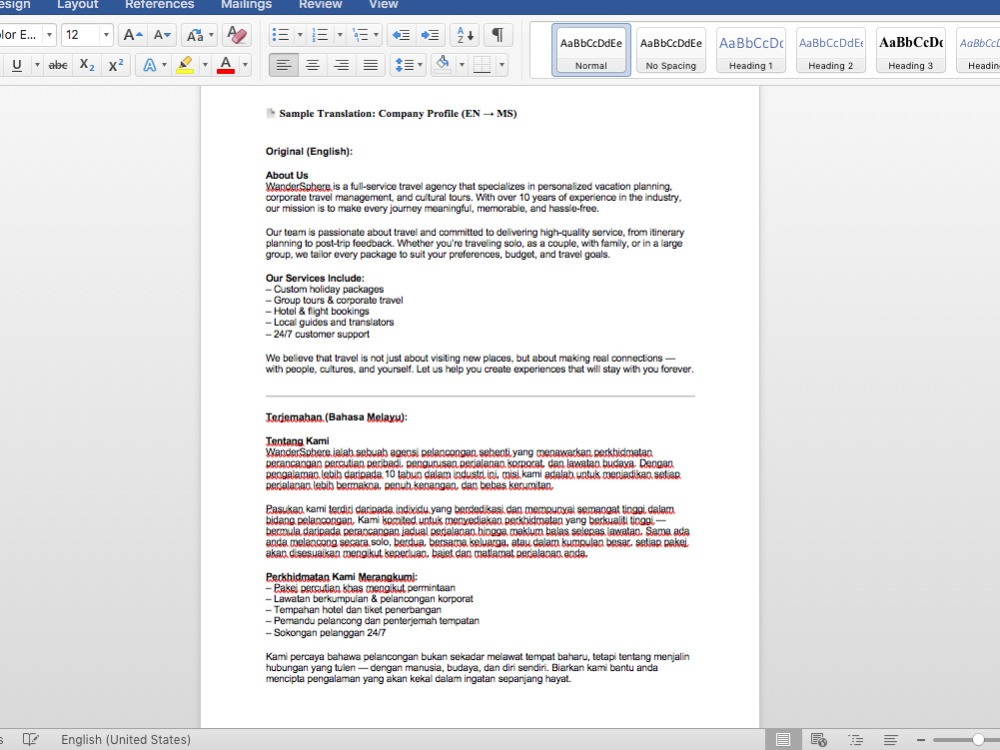Decrease paragraph indent

tap(401, 35)
